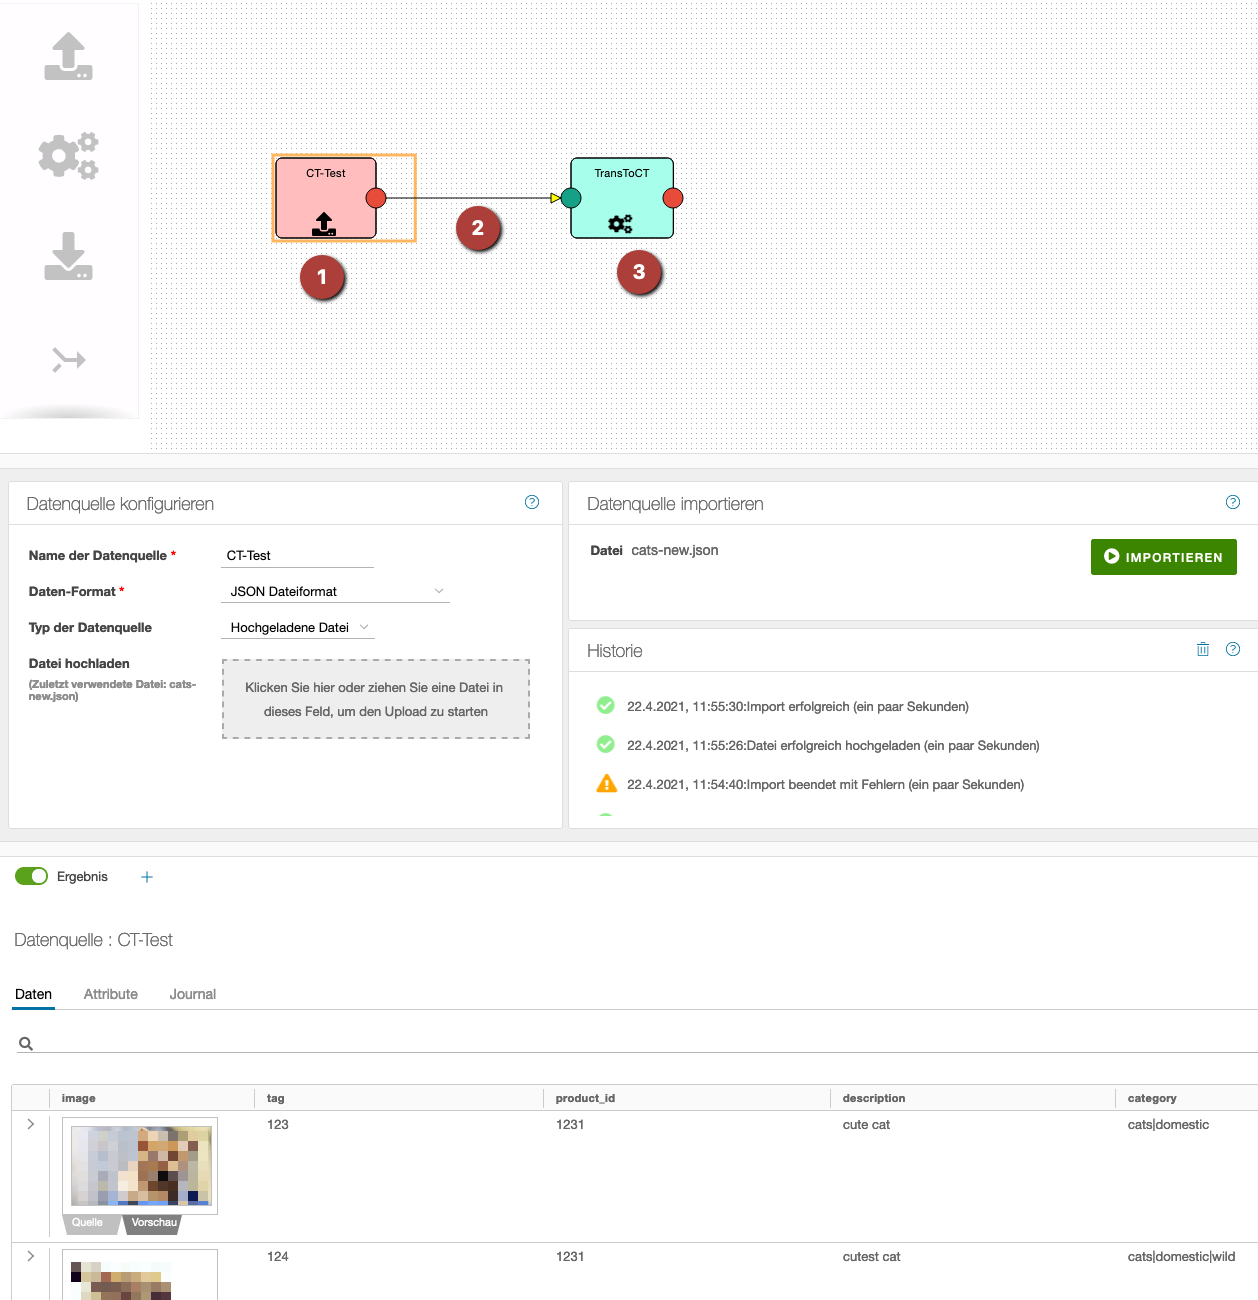This screenshot has width=1258, height=1300.
Task: Toggle the Ergebnis switch off
Action: coord(32,876)
